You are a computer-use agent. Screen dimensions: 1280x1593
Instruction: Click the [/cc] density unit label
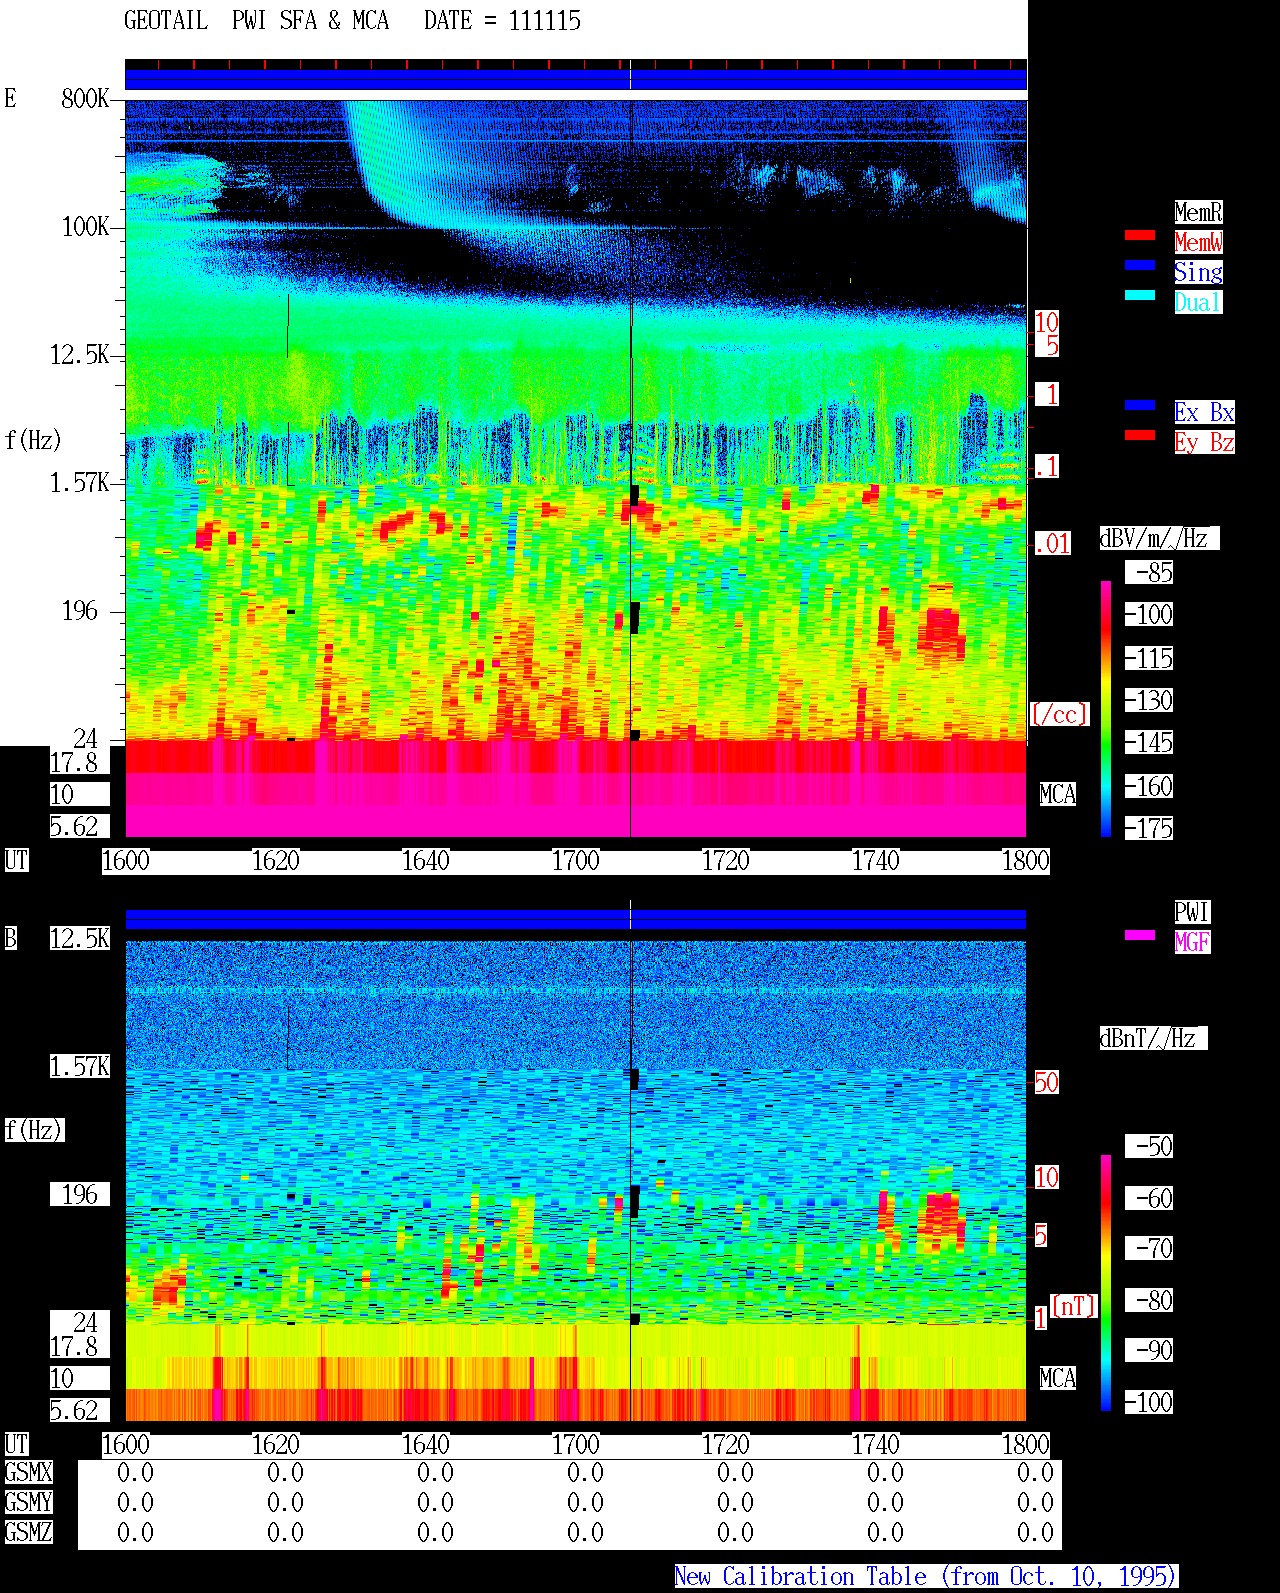point(1059,714)
